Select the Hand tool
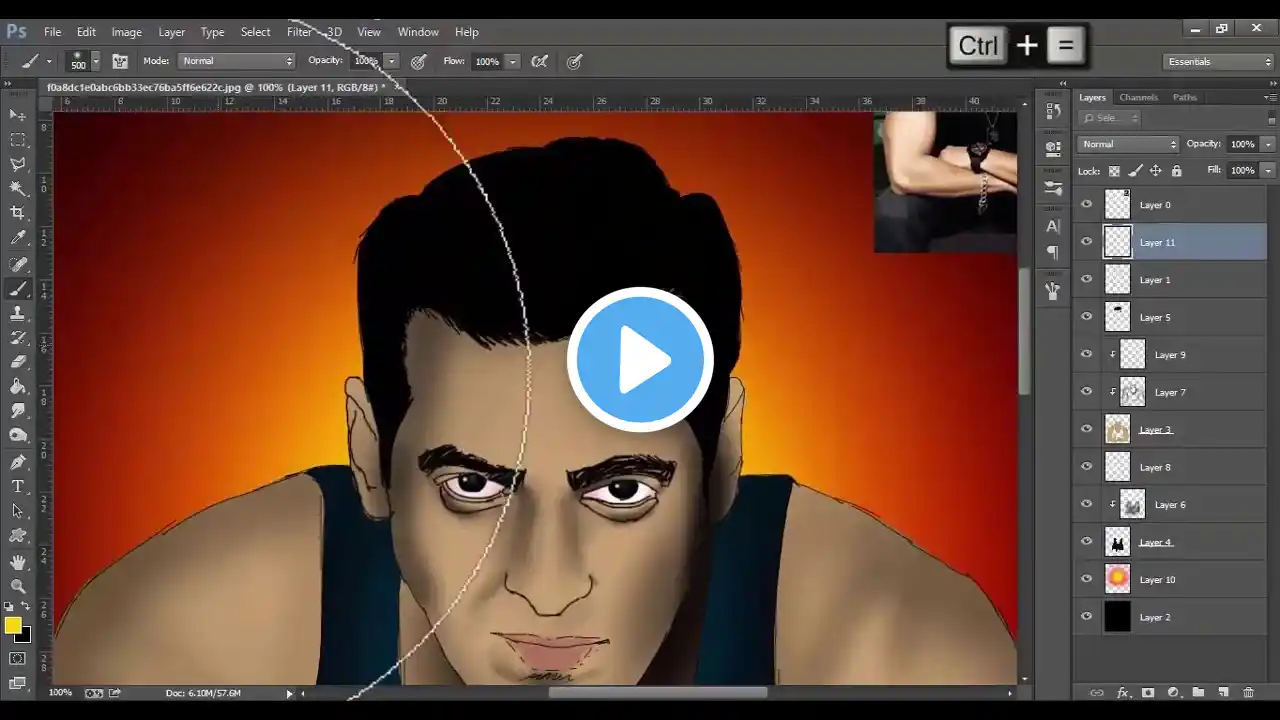This screenshot has height=720, width=1280. coord(18,562)
